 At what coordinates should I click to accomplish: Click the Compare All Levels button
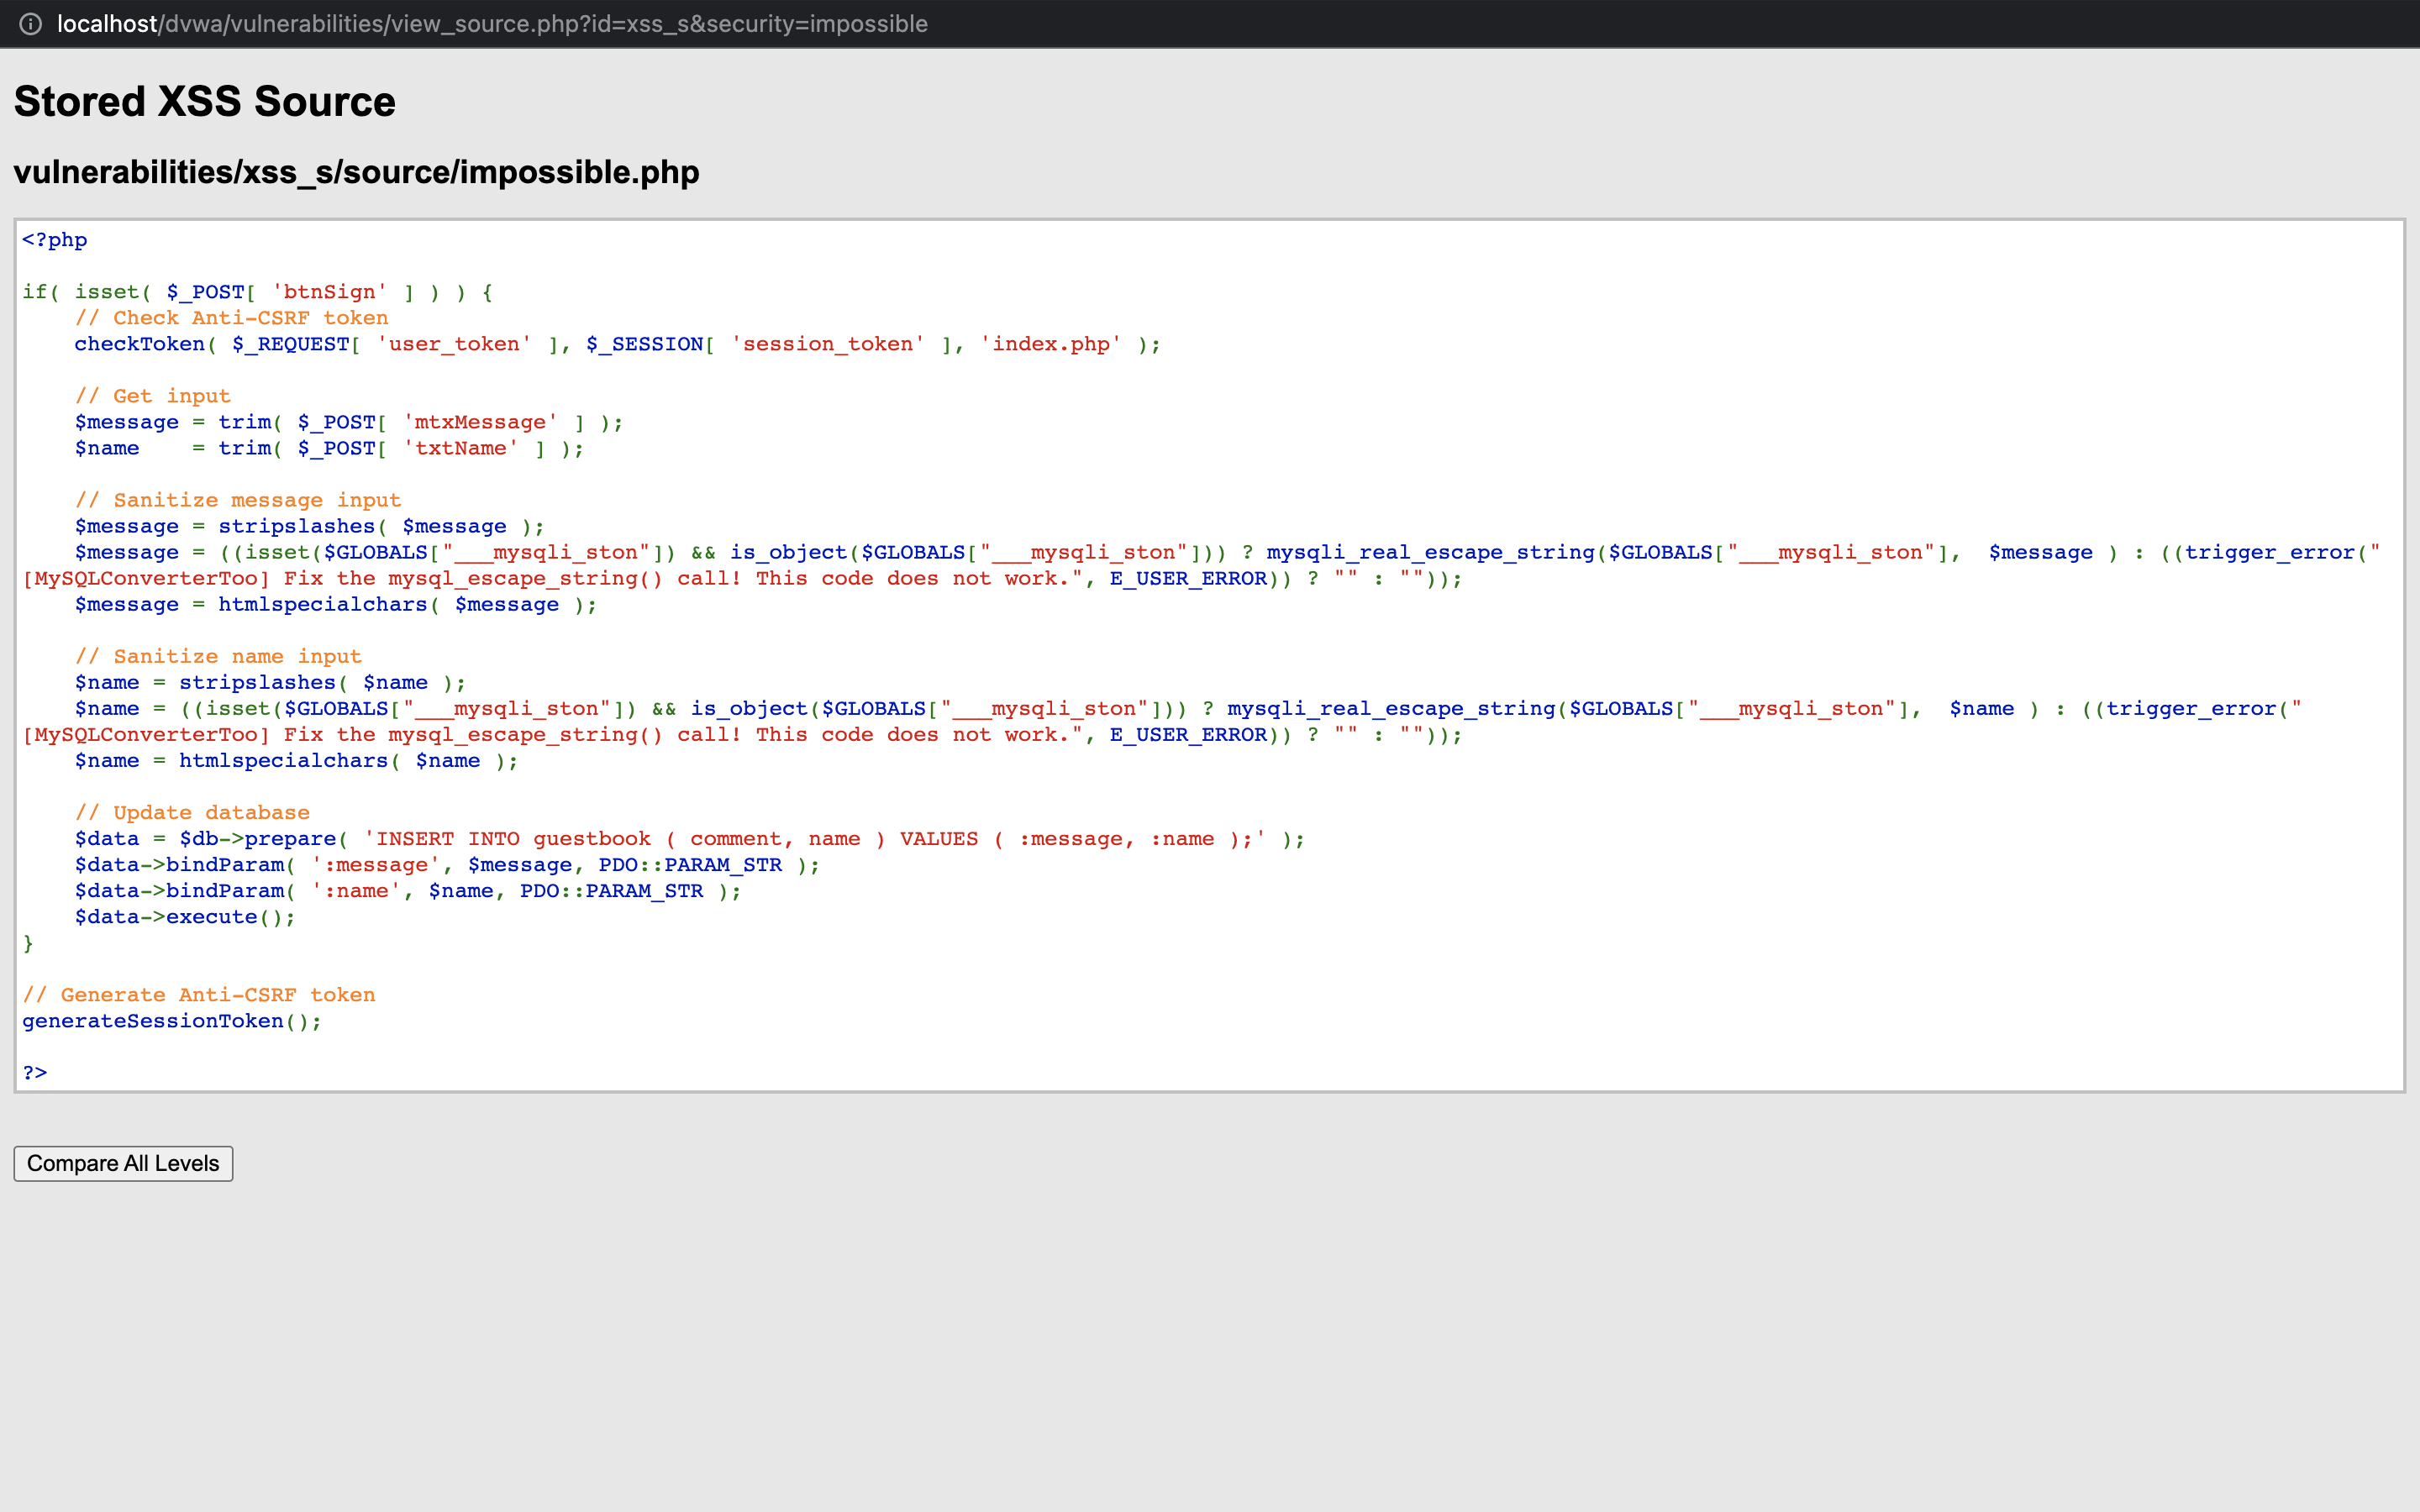pyautogui.click(x=123, y=1163)
